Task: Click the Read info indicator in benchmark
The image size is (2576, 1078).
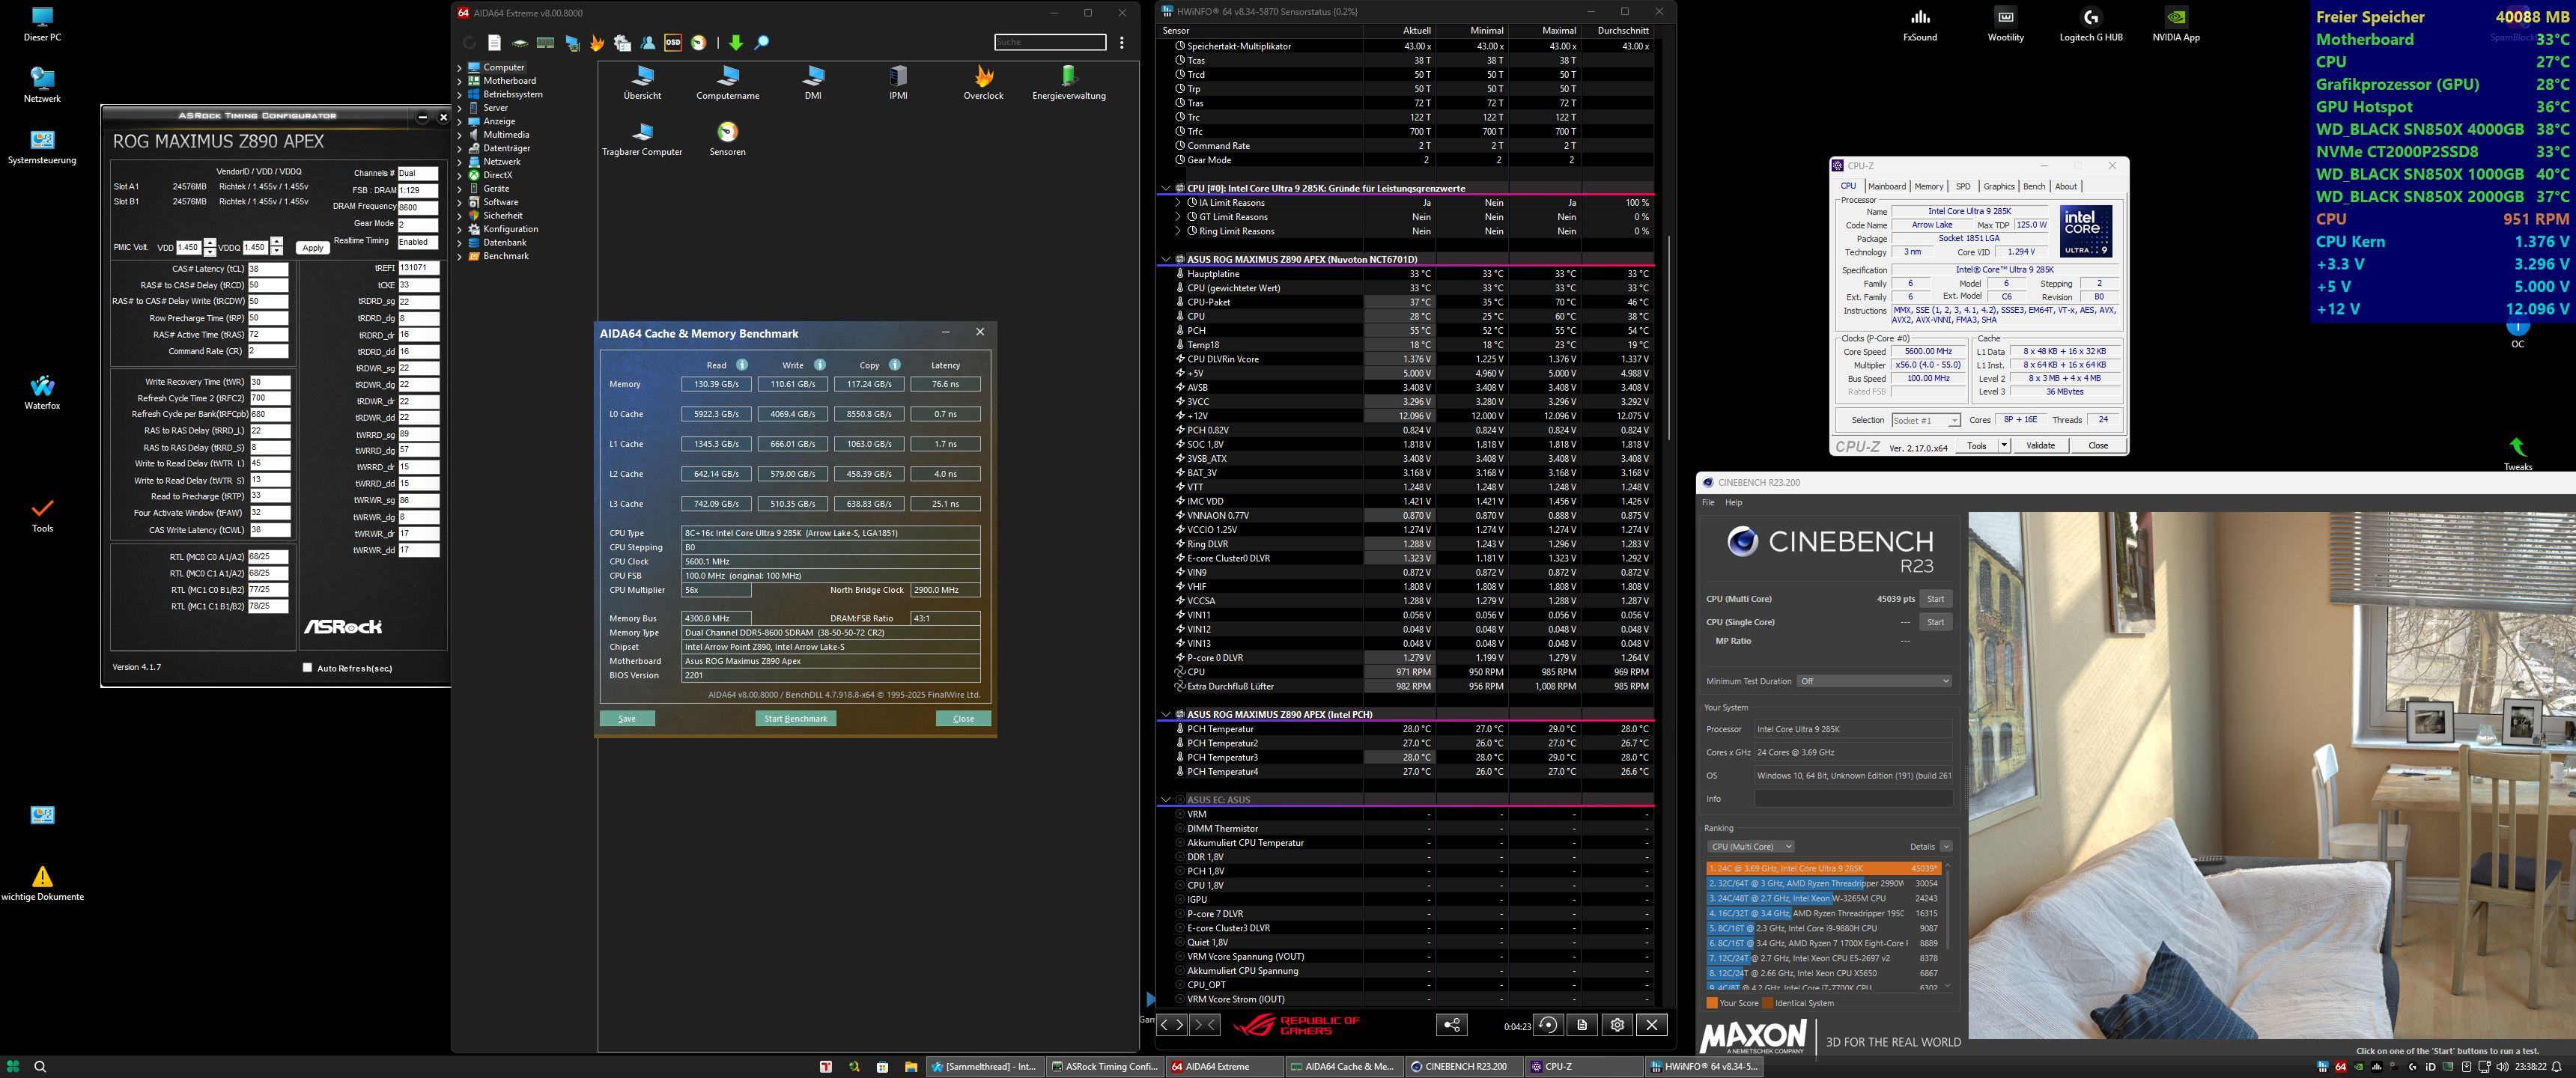Action: pyautogui.click(x=742, y=365)
